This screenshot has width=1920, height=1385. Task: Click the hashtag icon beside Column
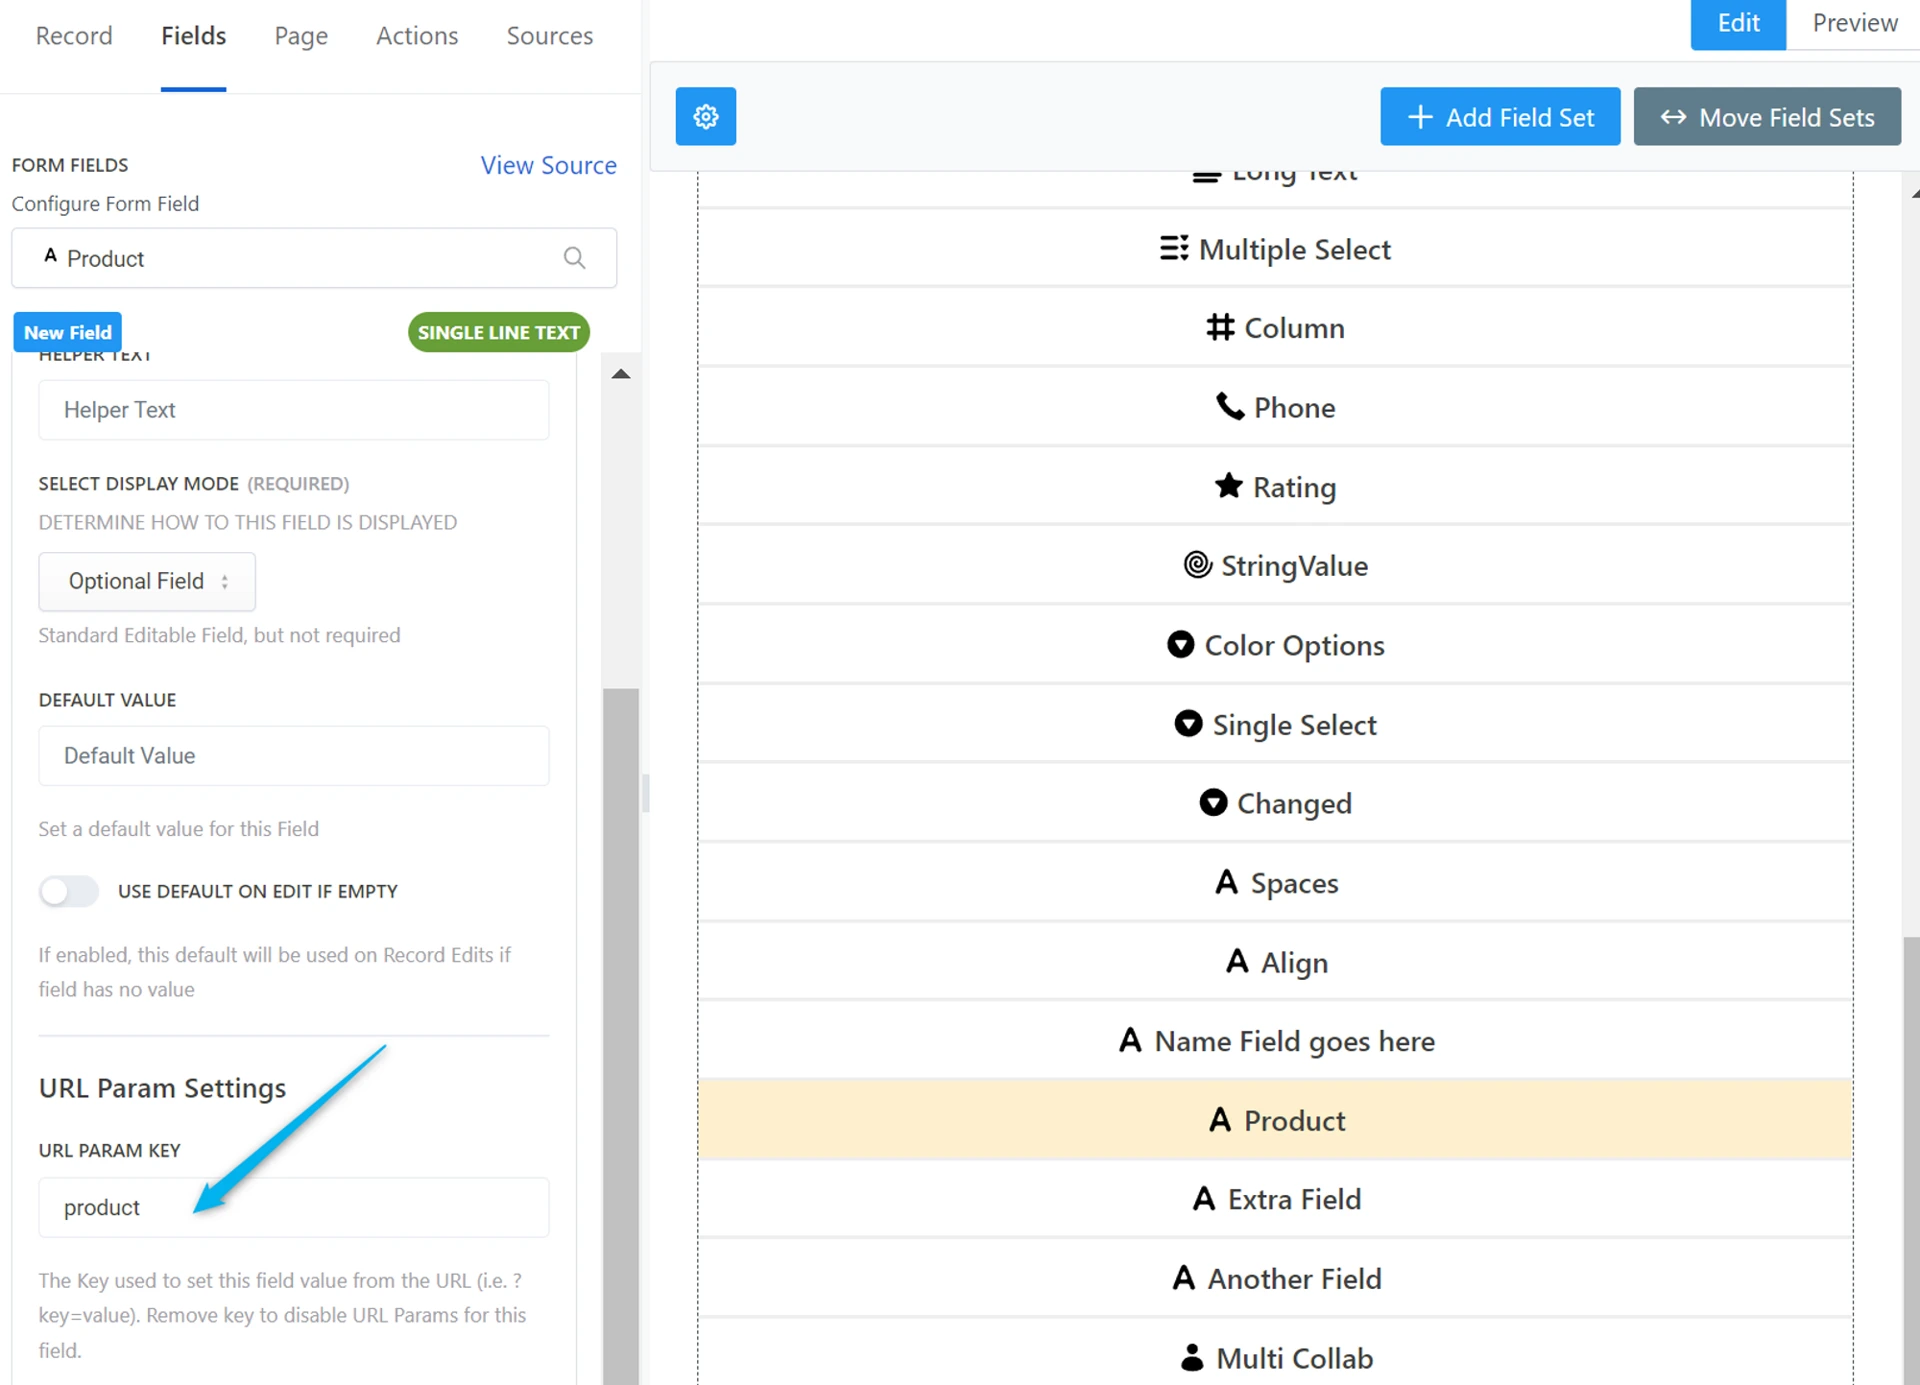coord(1219,327)
